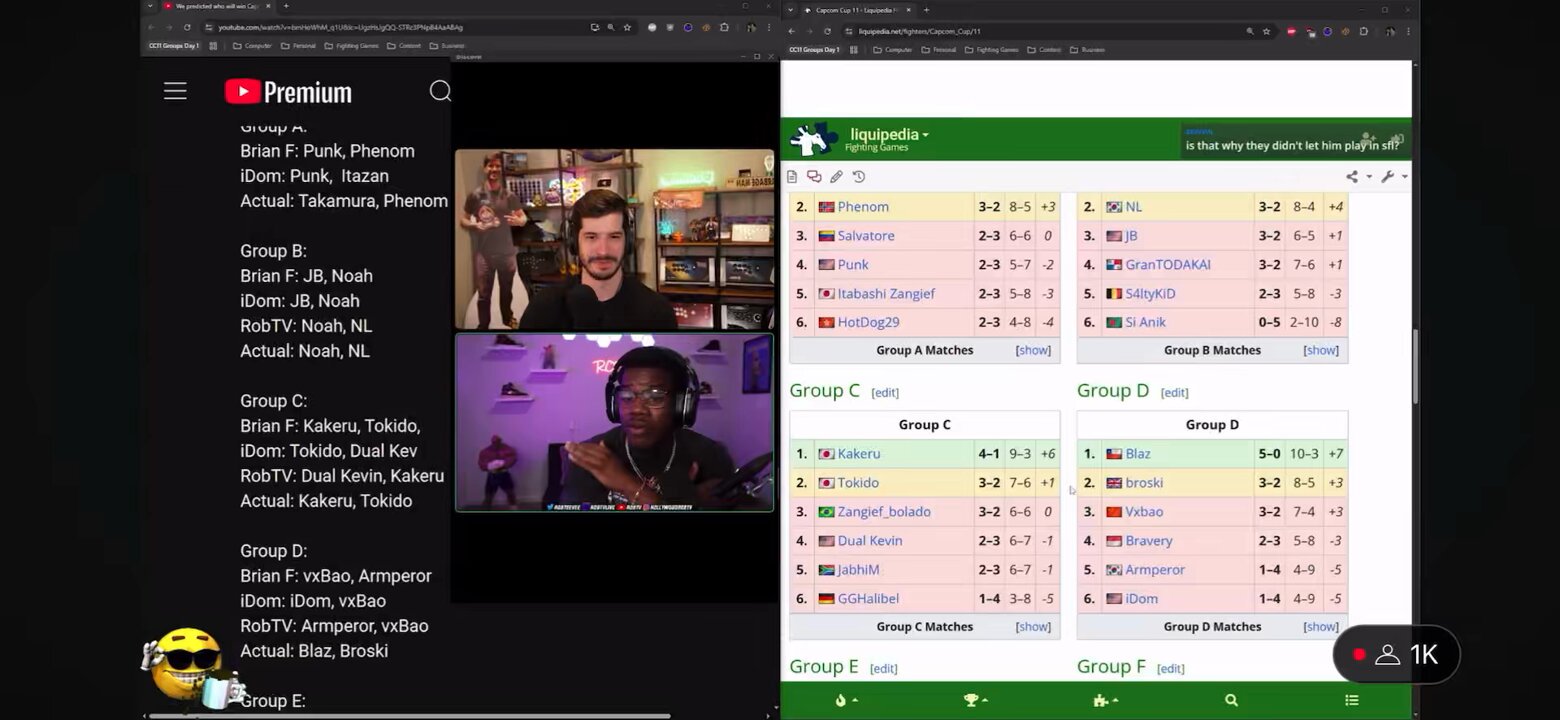The width and height of the screenshot is (1560, 720).
Task: Click the 1K live viewer count badge
Action: click(1397, 655)
